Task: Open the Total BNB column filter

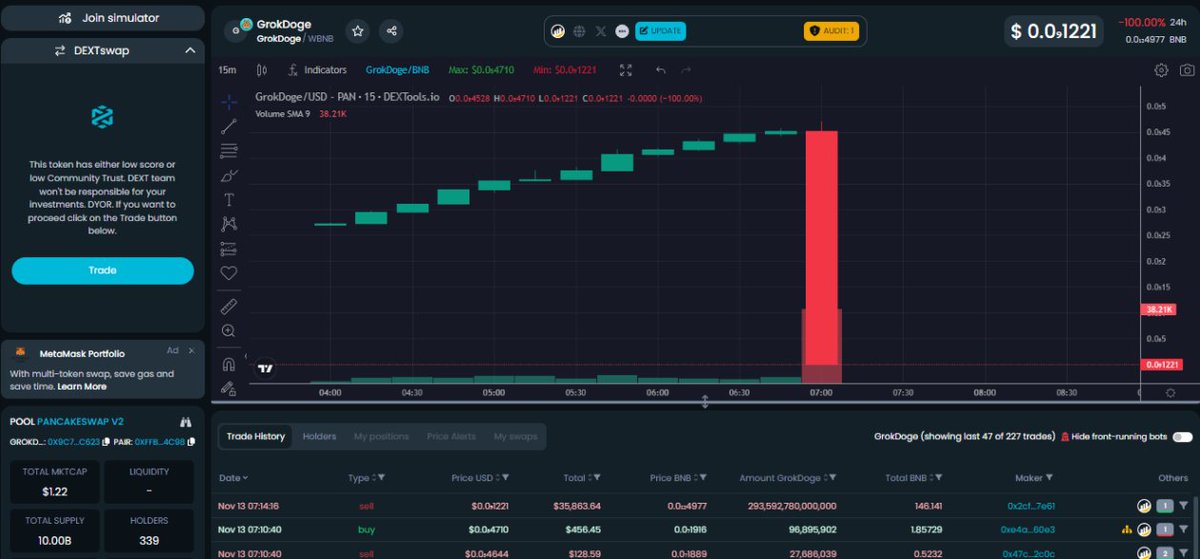Action: pos(938,478)
